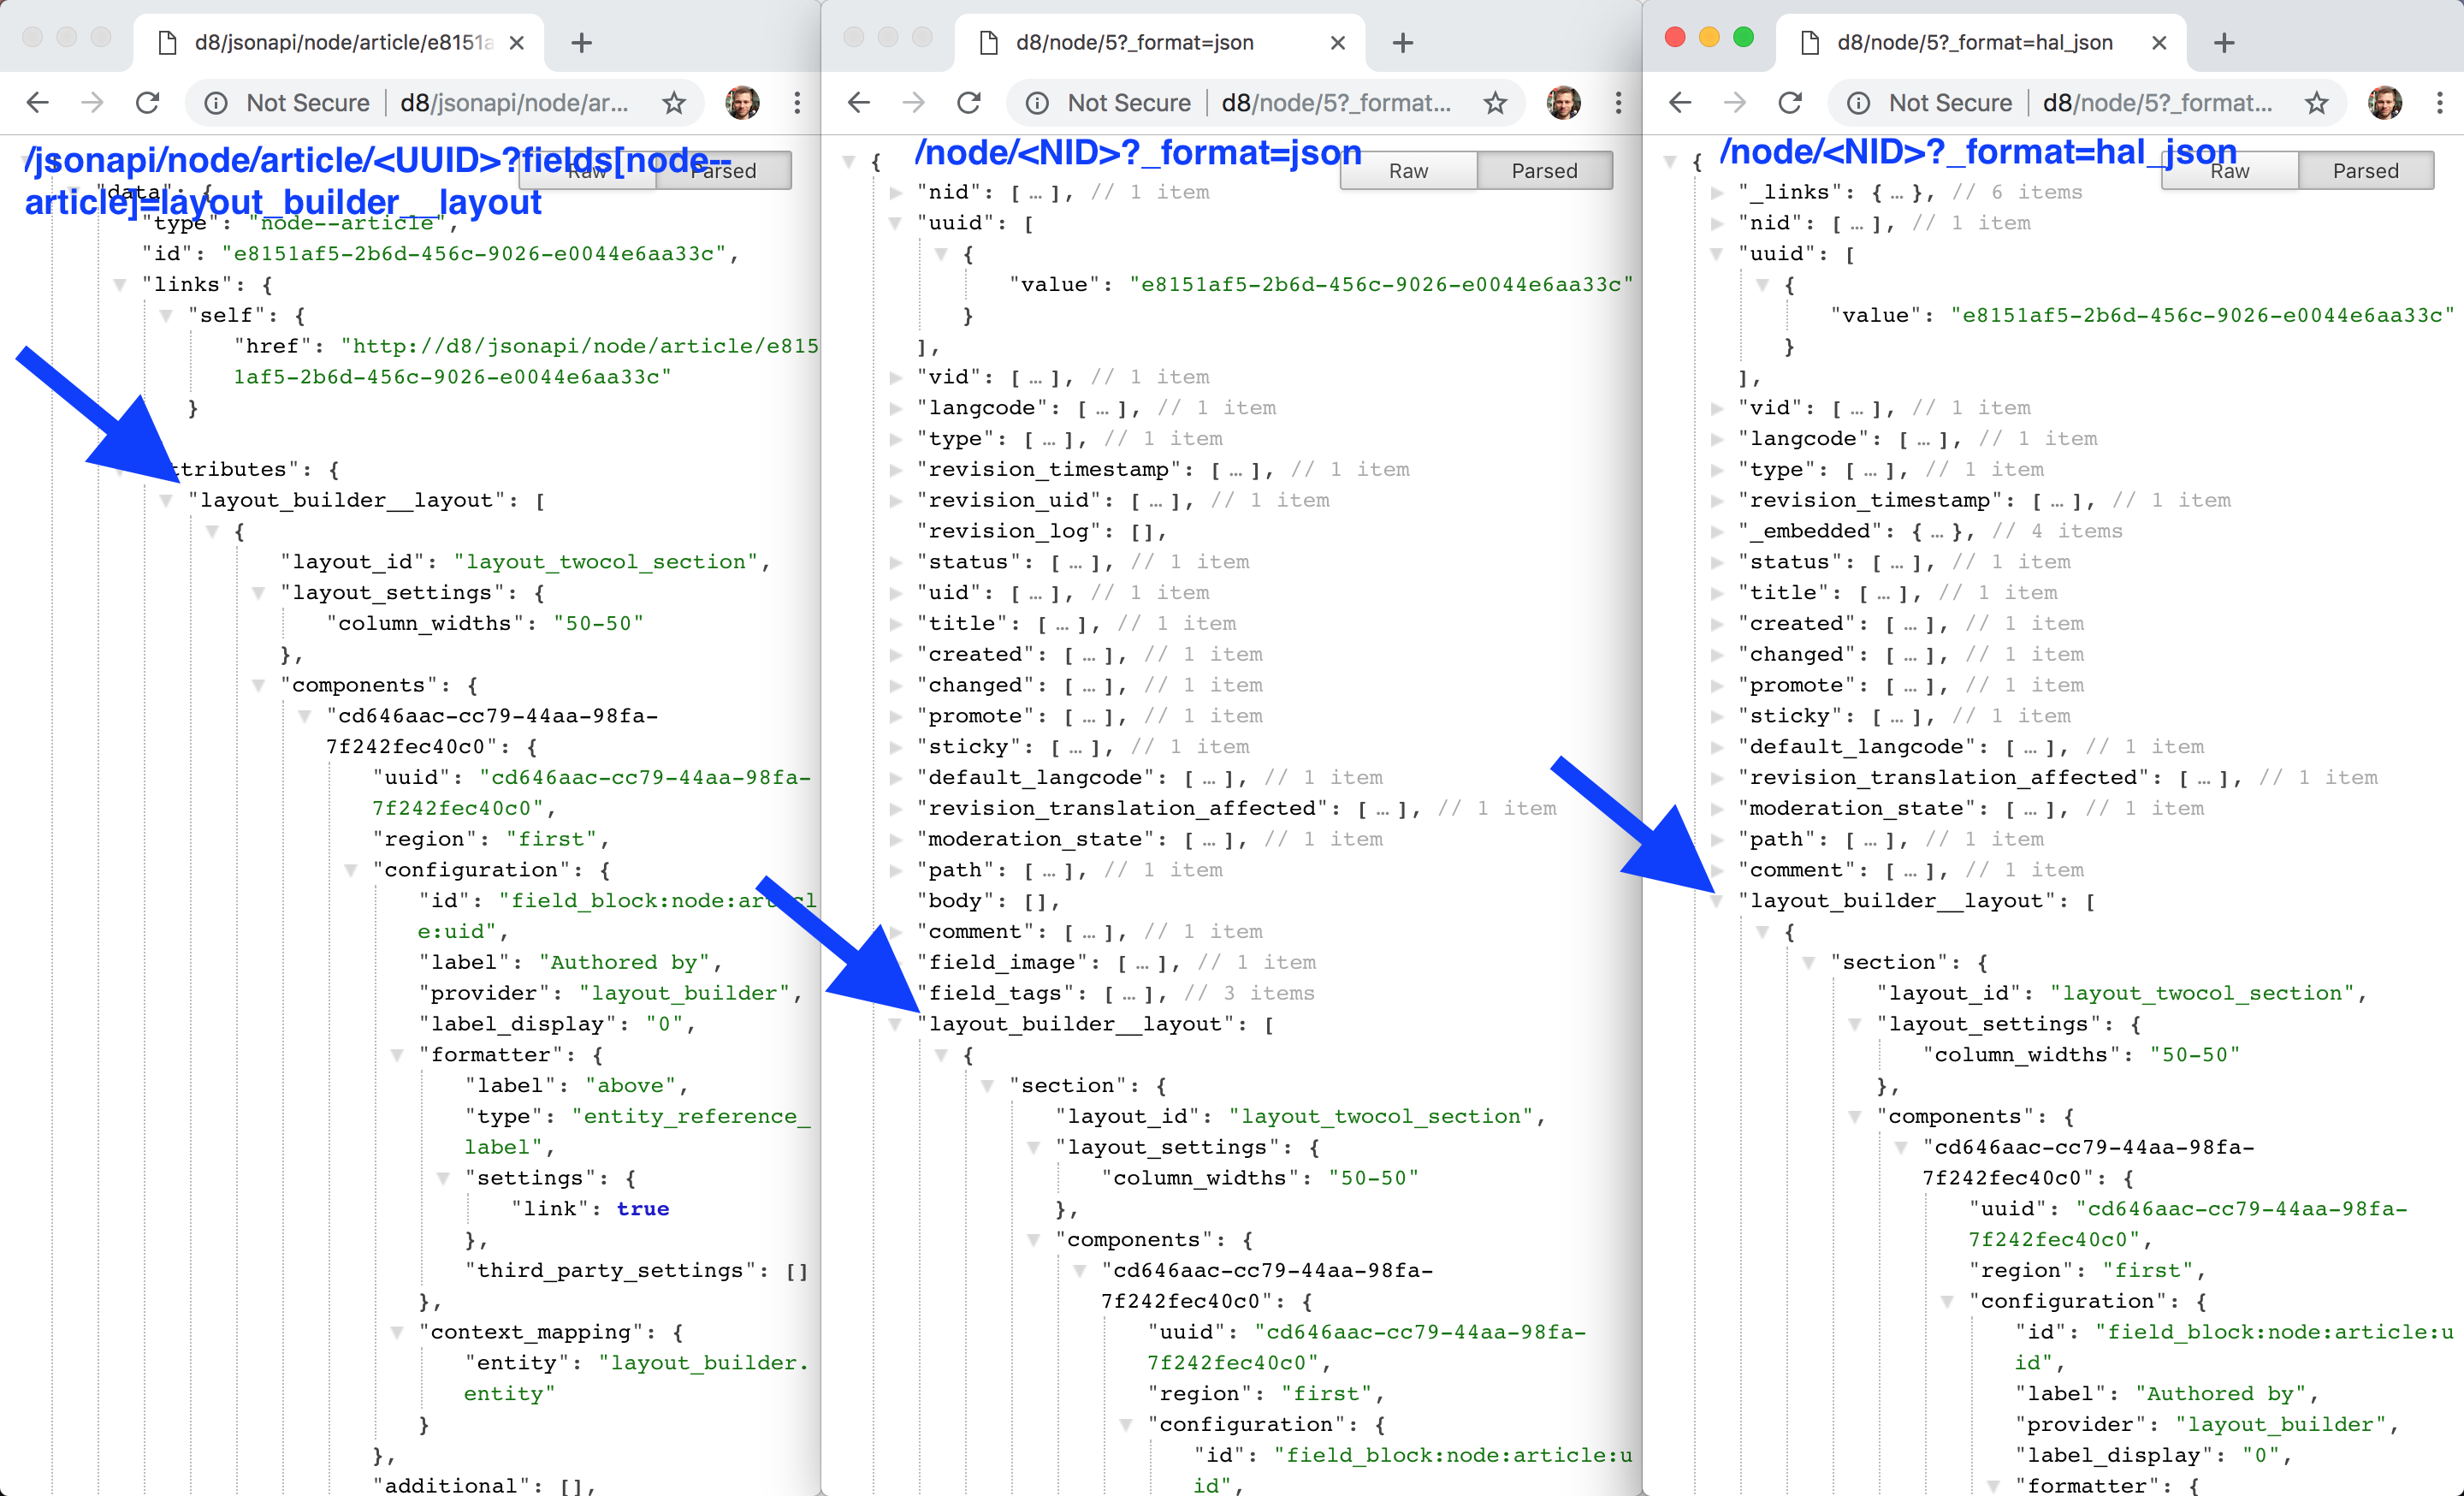Select the d8/jsonapi/node/article tab
The image size is (2464, 1496).
click(342, 43)
